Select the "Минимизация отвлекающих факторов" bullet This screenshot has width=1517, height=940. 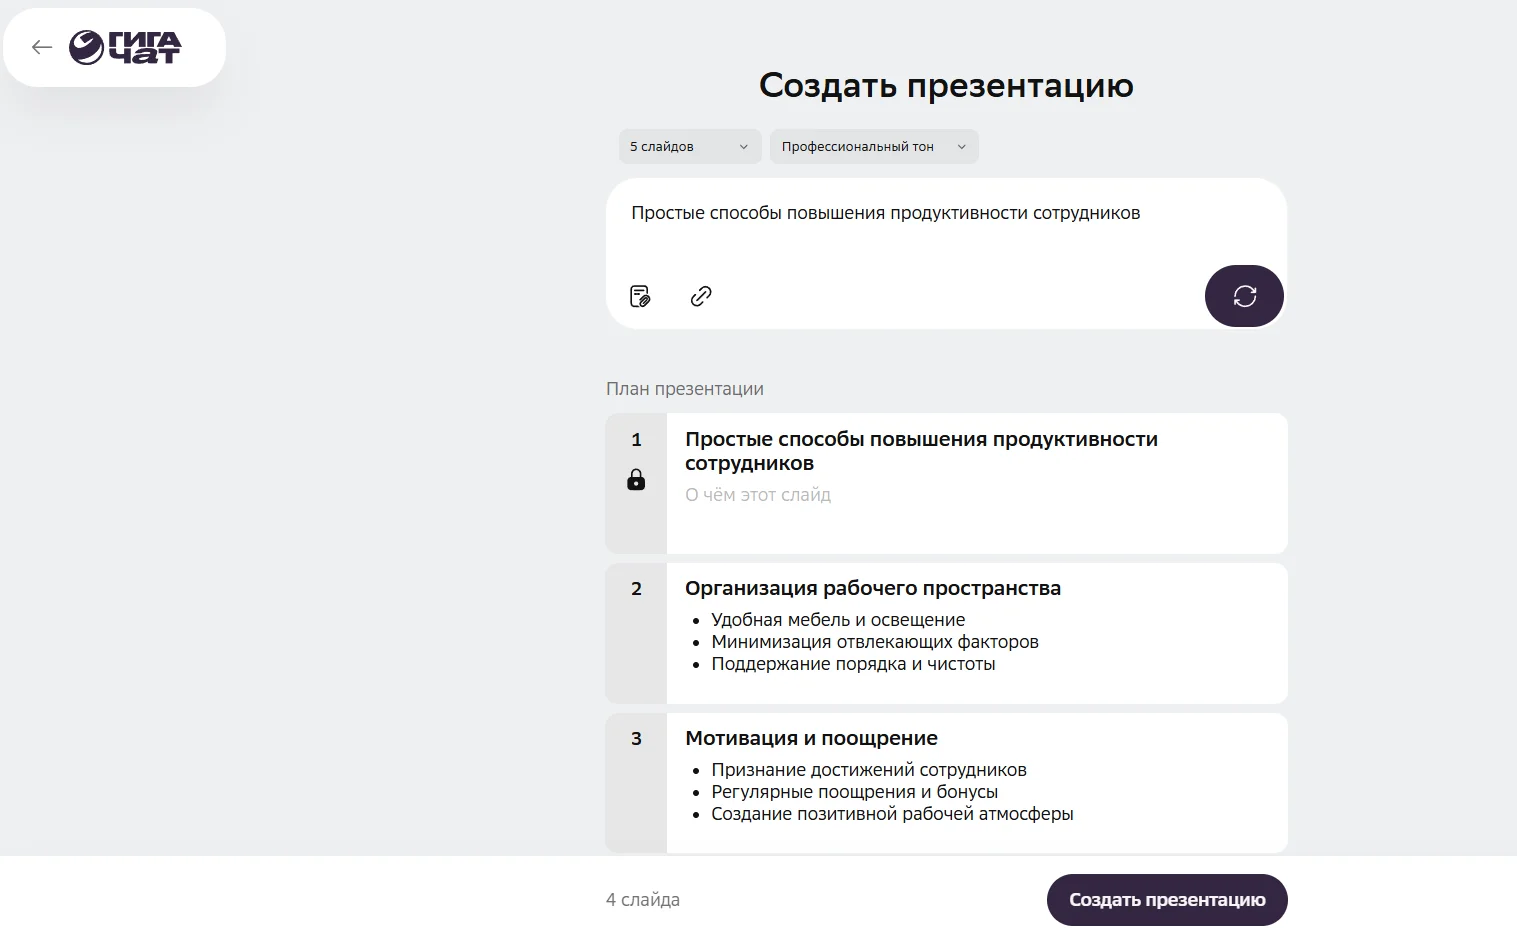(874, 642)
